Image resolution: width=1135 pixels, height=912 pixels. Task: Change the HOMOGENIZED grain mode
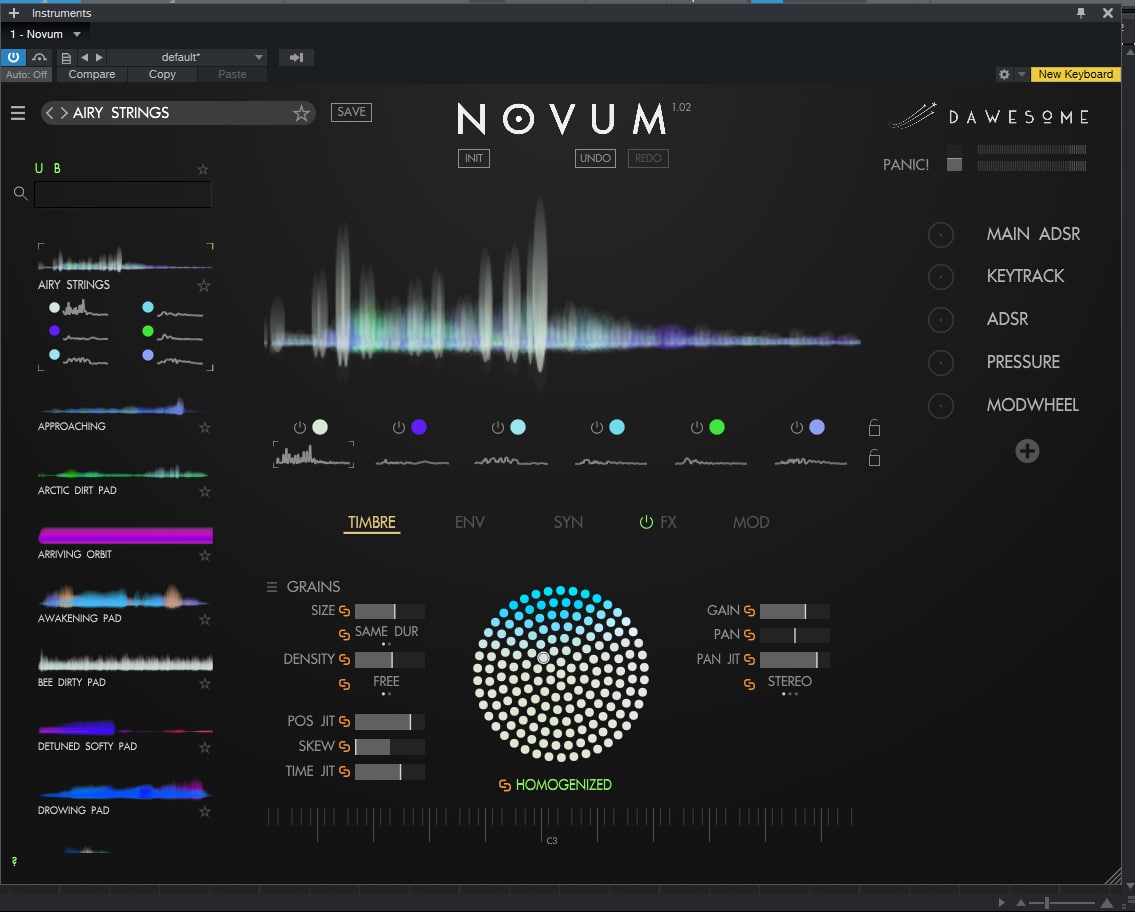point(563,785)
